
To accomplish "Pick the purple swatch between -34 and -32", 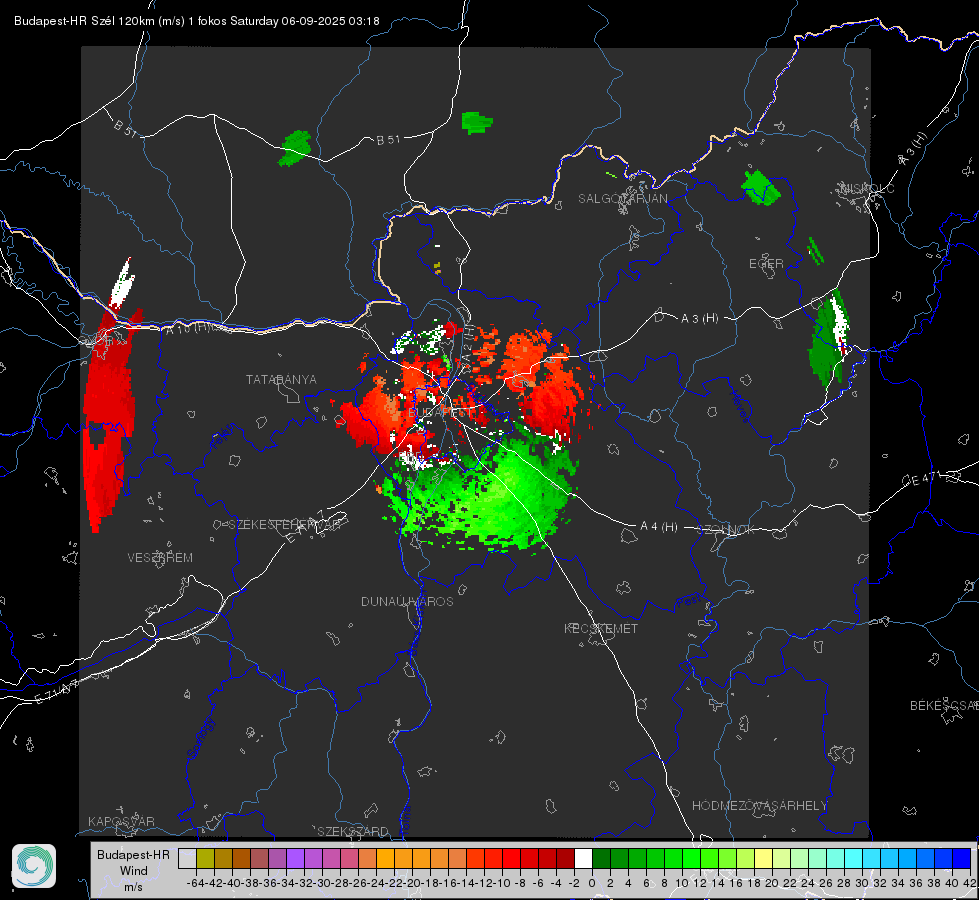I will pos(295,858).
